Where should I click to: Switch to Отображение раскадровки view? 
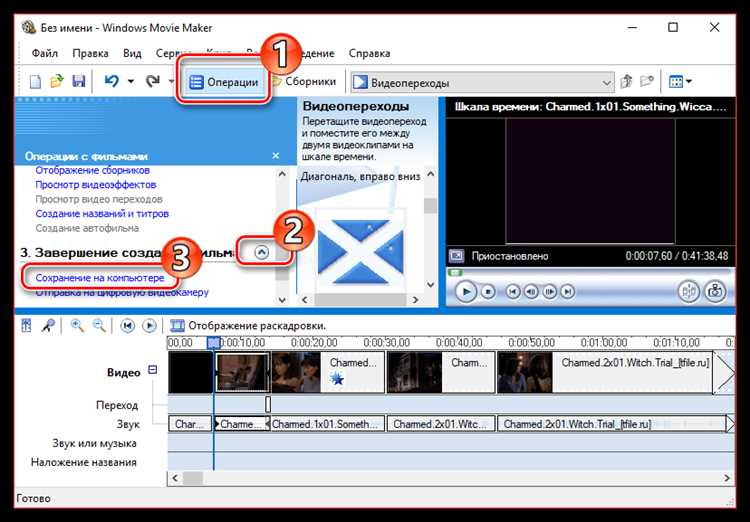coord(248,326)
